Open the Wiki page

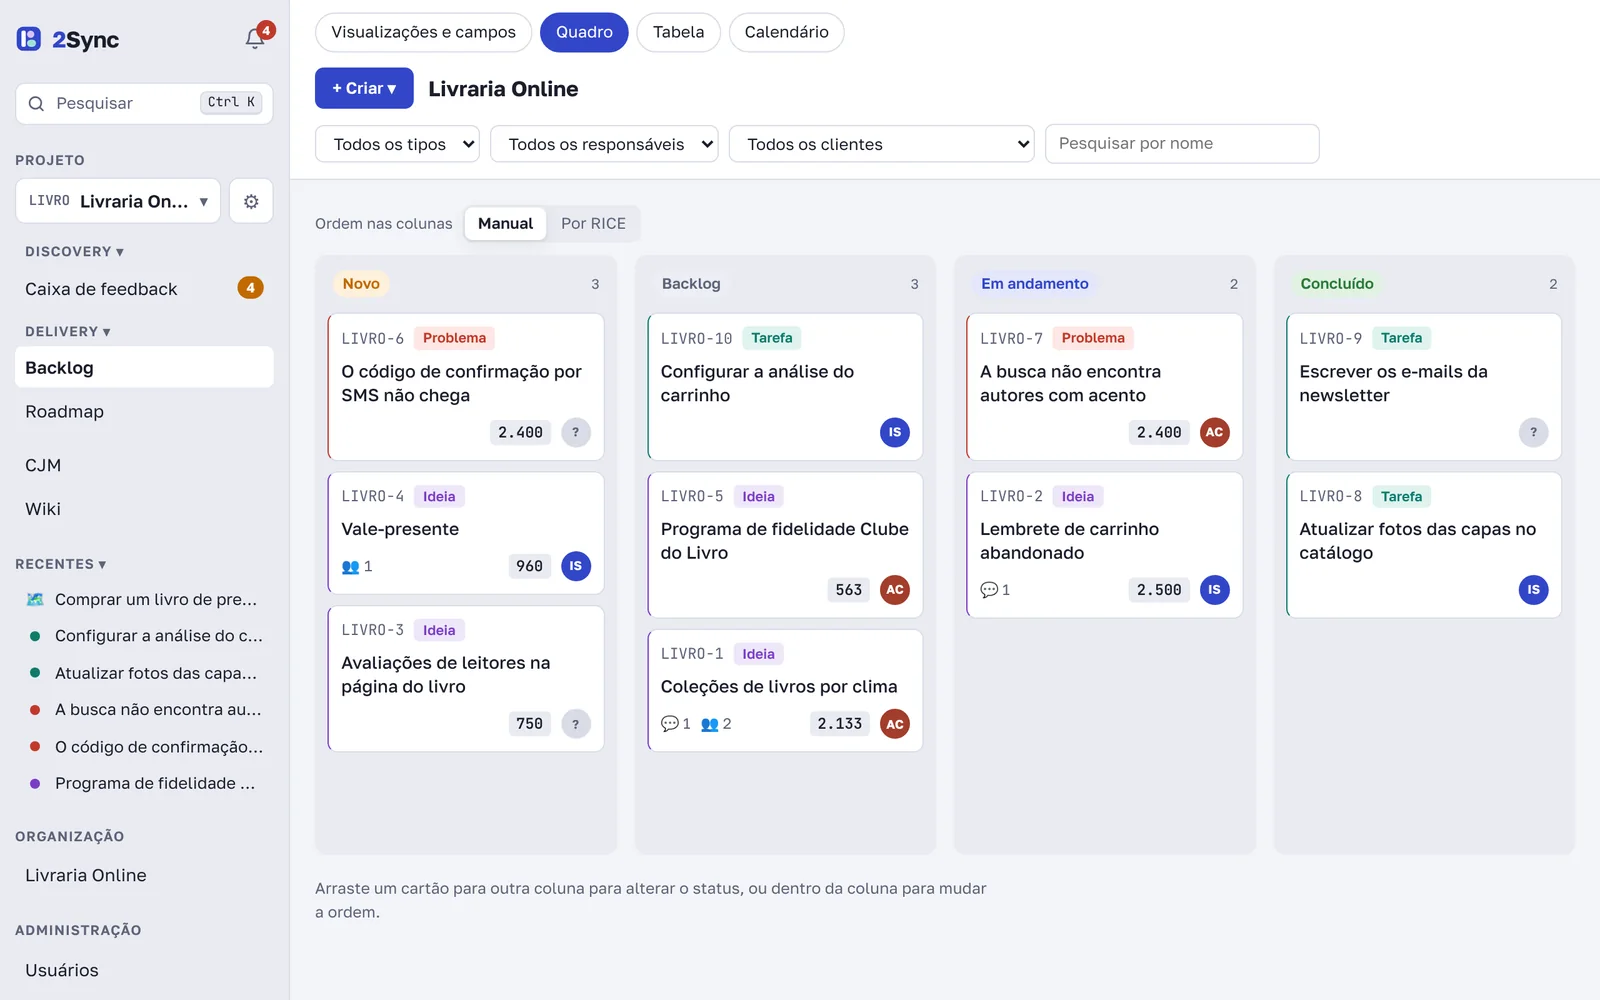click(x=144, y=509)
